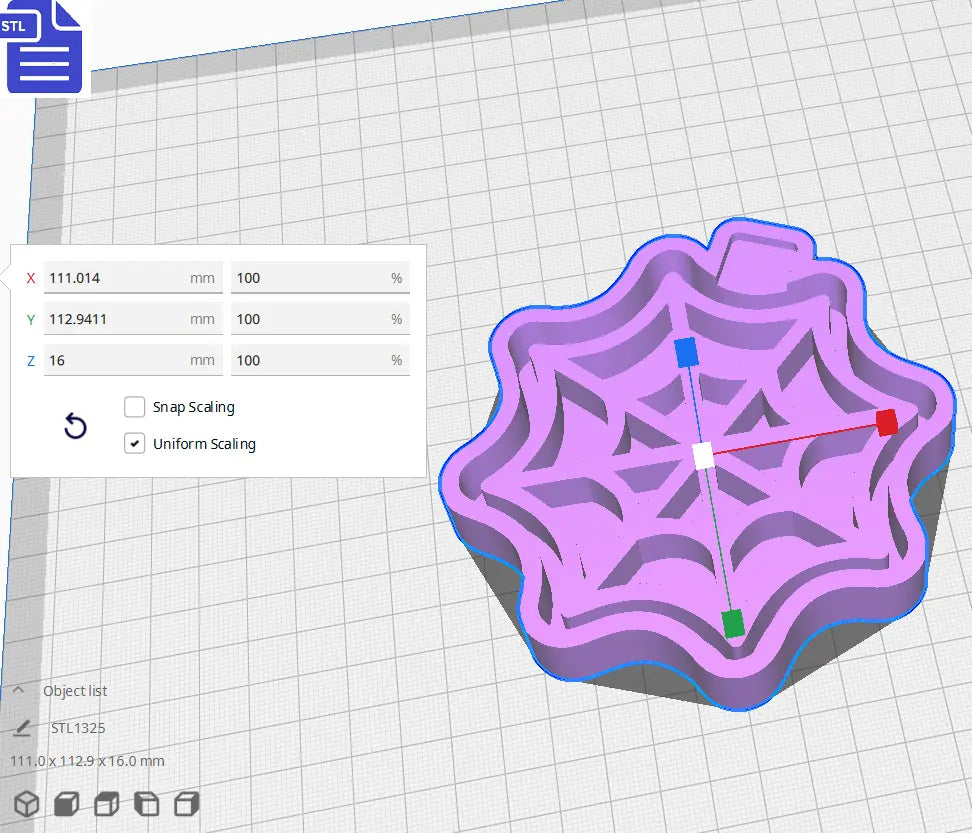
Task: Click the pencil icon beside STL1325
Action: pyautogui.click(x=22, y=727)
